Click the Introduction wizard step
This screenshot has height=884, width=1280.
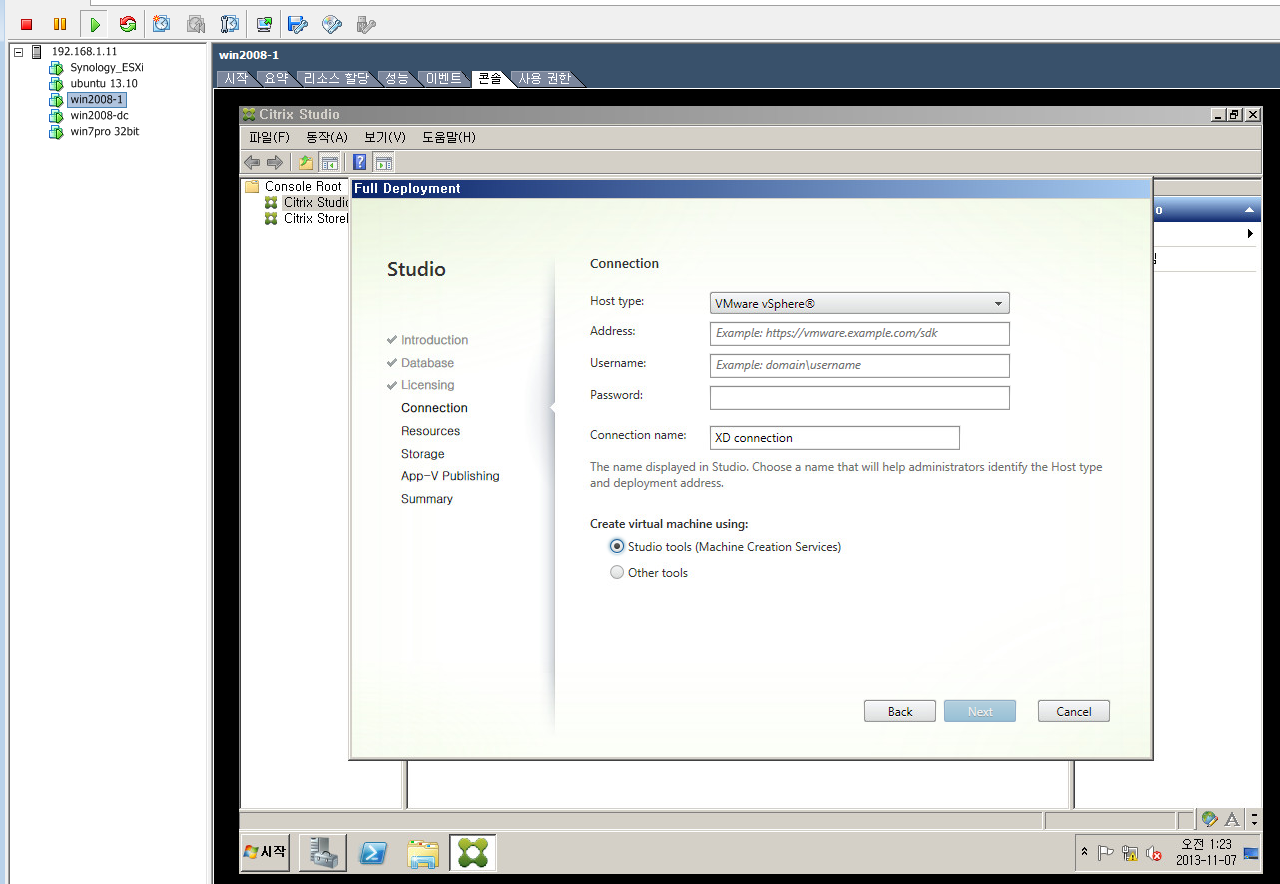tap(434, 340)
